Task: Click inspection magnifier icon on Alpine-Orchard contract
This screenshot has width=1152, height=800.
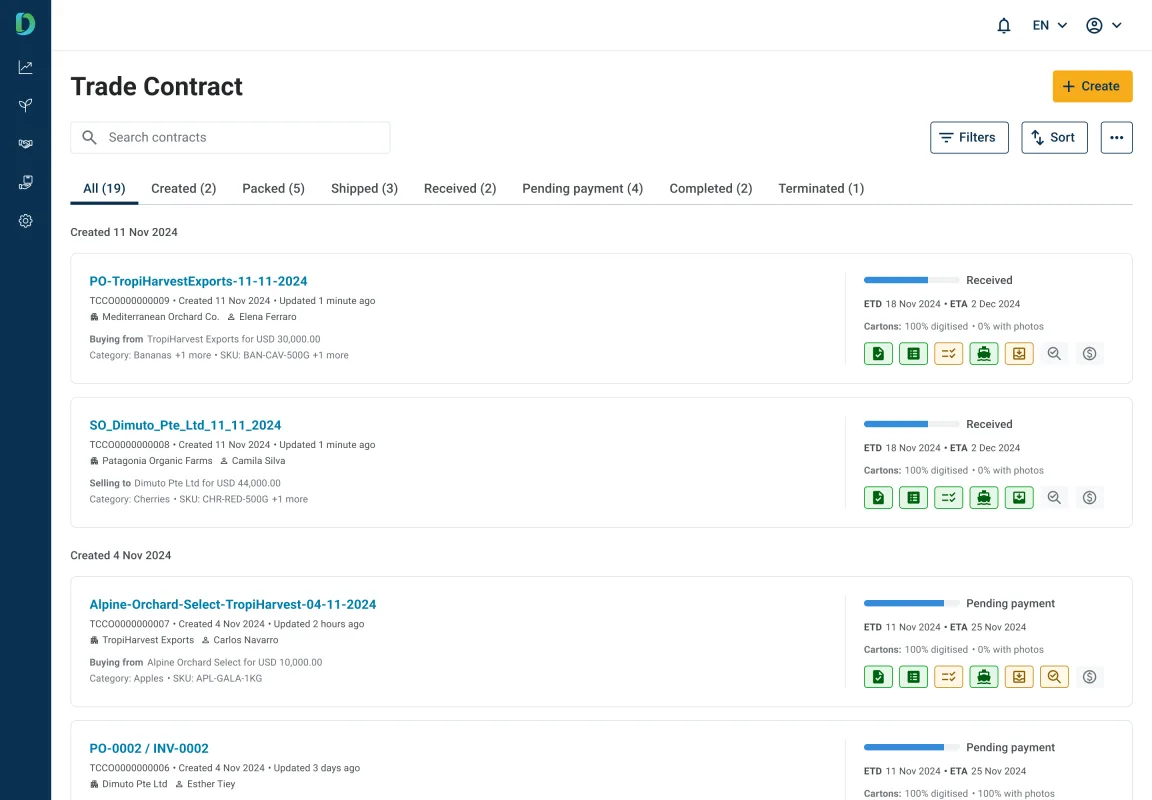Action: [x=1054, y=677]
